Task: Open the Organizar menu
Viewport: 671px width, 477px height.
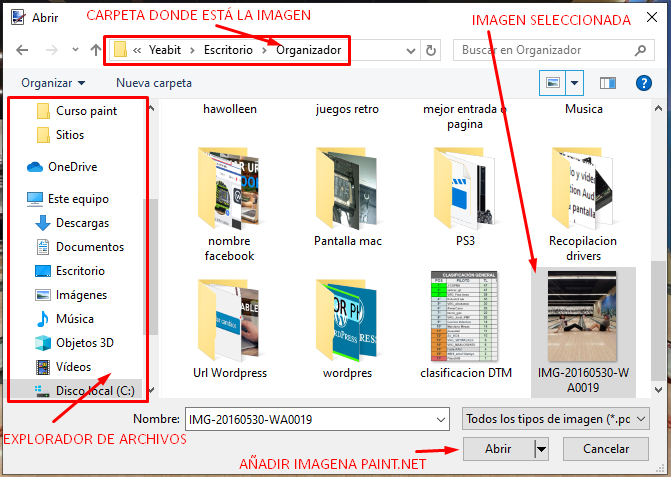Action: [53, 83]
